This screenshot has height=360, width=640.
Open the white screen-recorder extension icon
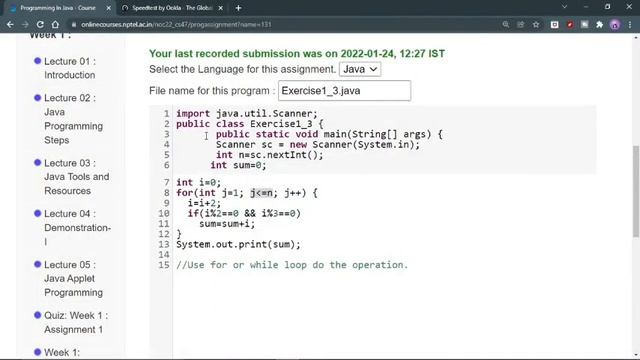click(554, 24)
